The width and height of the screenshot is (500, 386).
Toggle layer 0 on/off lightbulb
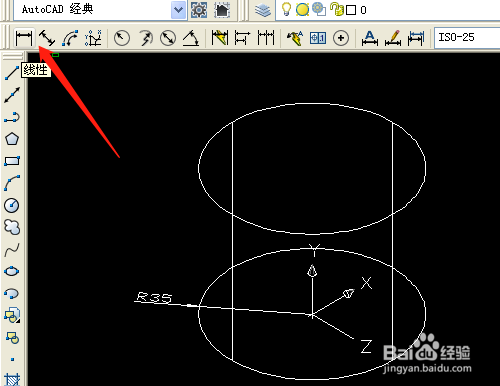coord(286,9)
